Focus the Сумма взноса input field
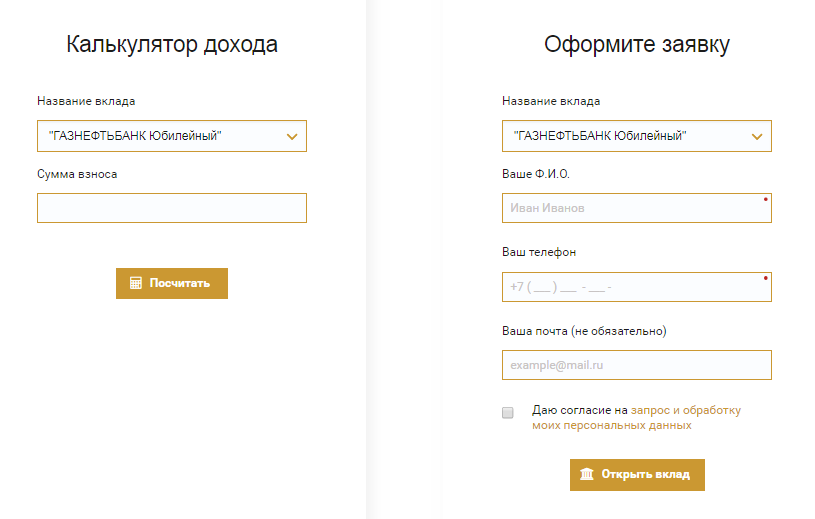815x519 pixels. point(172,208)
